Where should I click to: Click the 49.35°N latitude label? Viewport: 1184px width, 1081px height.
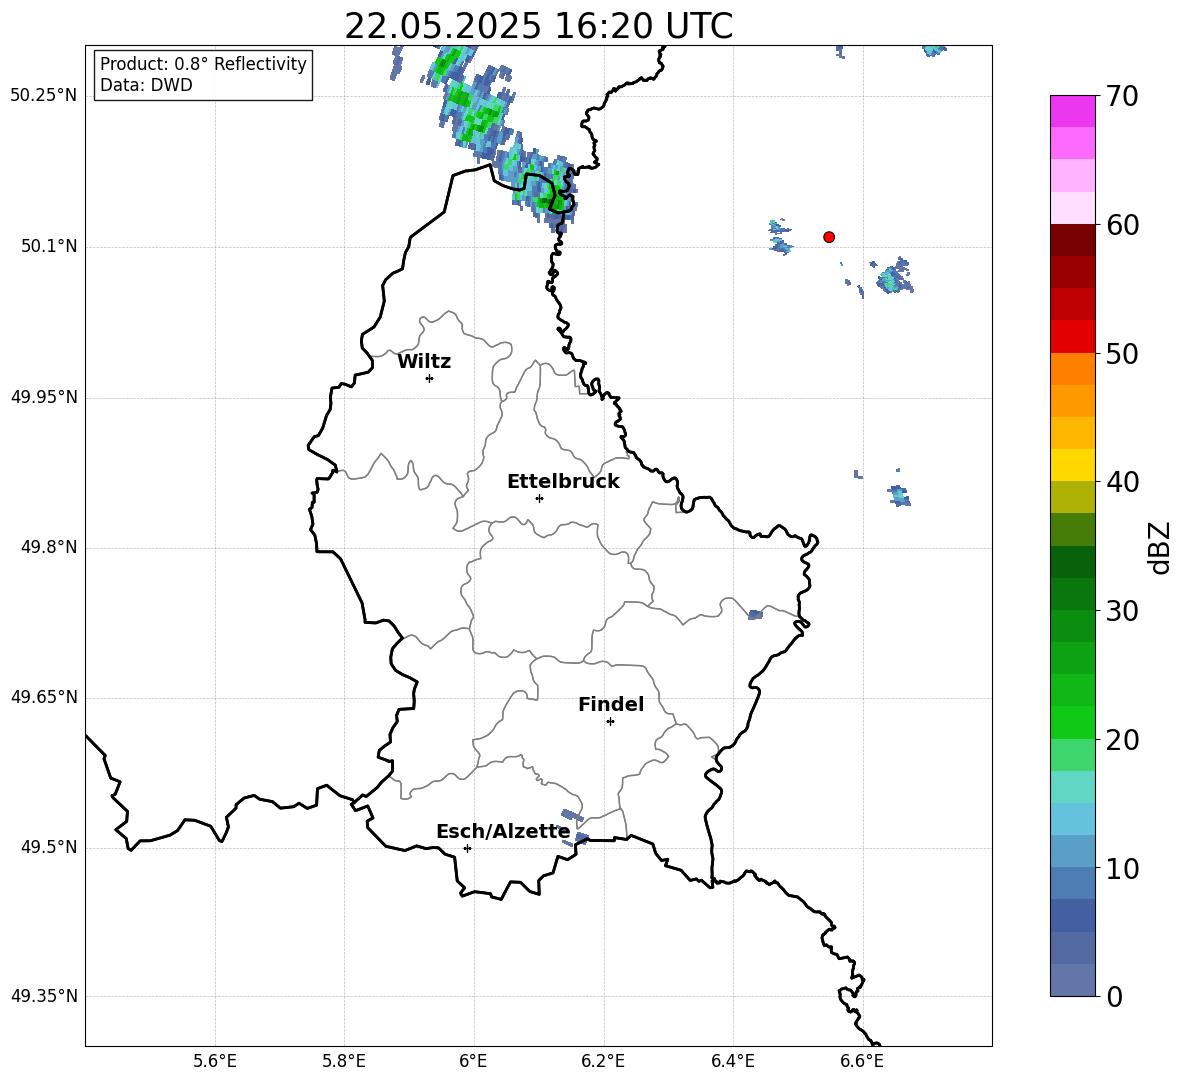pyautogui.click(x=44, y=996)
